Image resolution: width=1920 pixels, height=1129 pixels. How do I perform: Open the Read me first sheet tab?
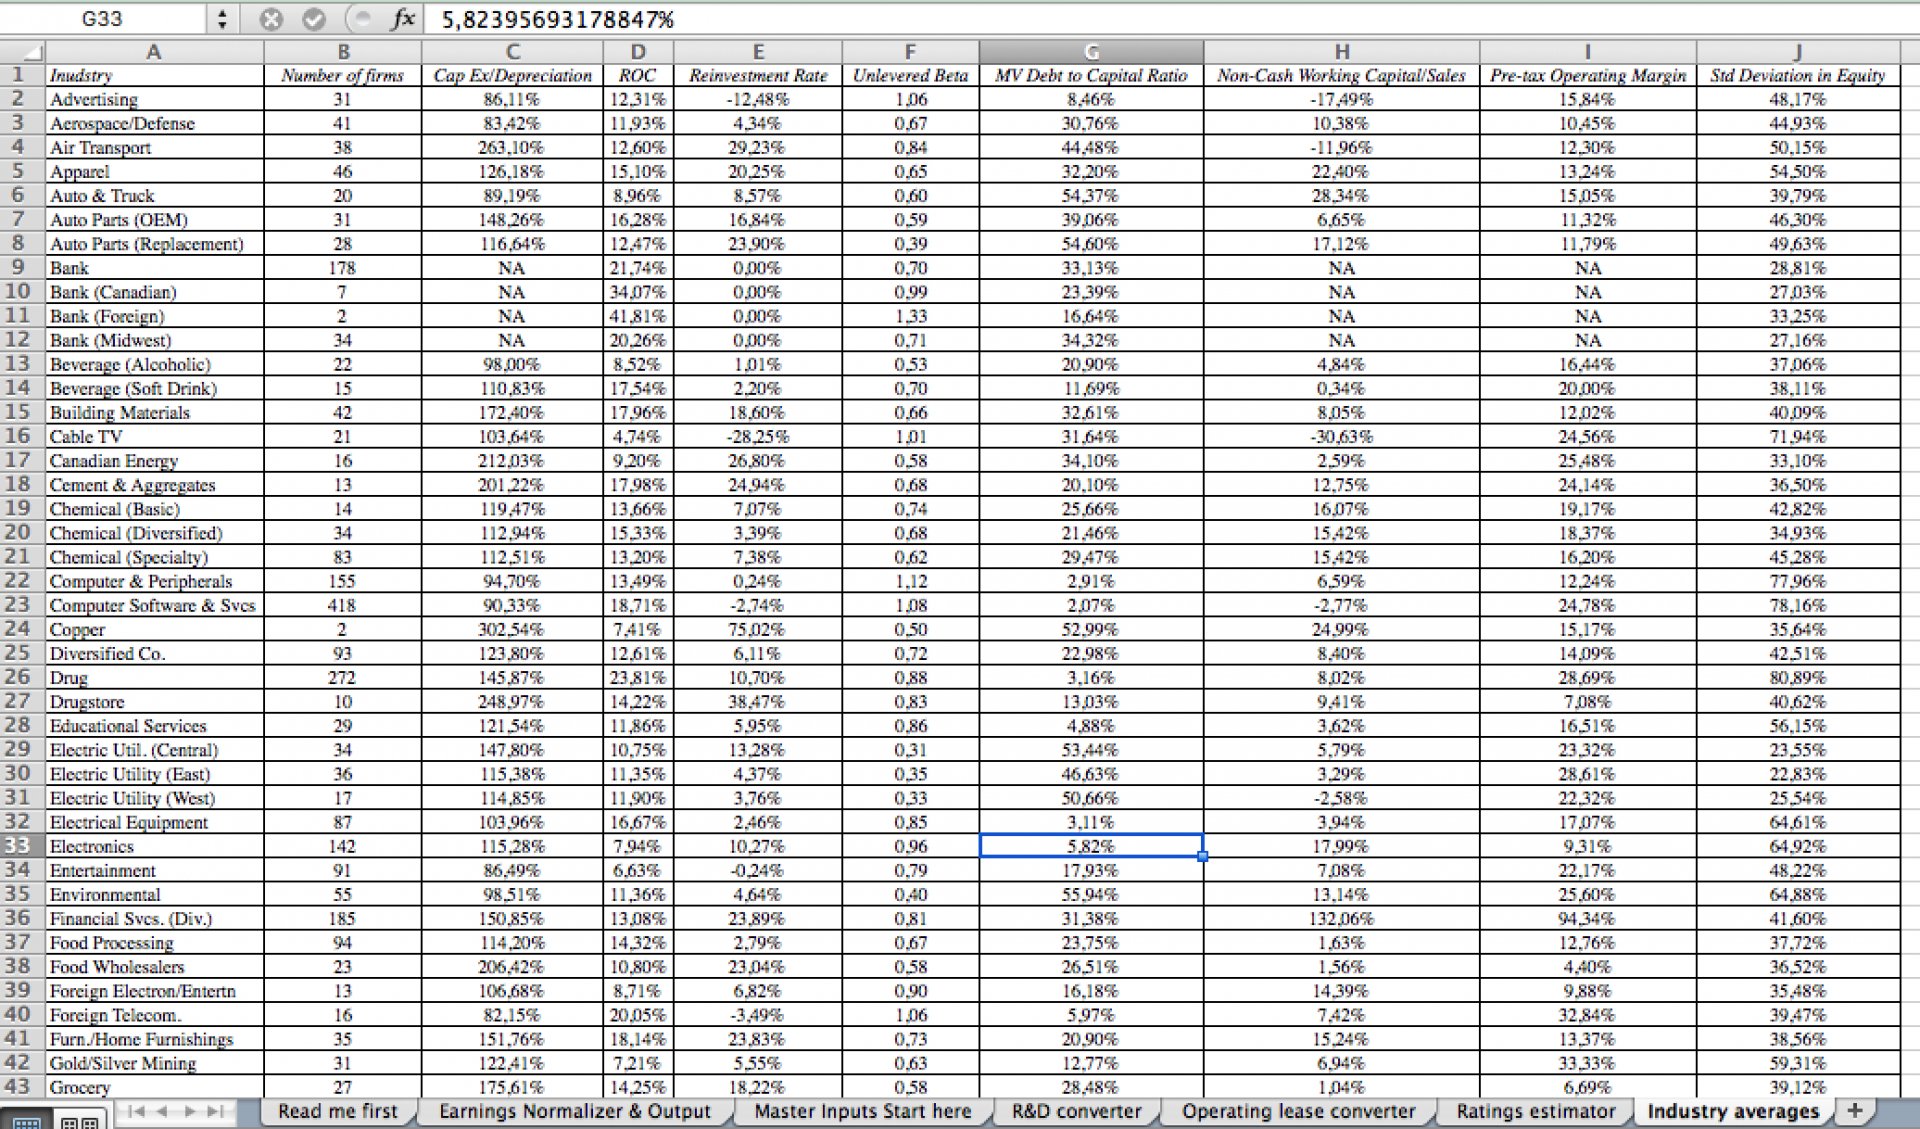338,1111
